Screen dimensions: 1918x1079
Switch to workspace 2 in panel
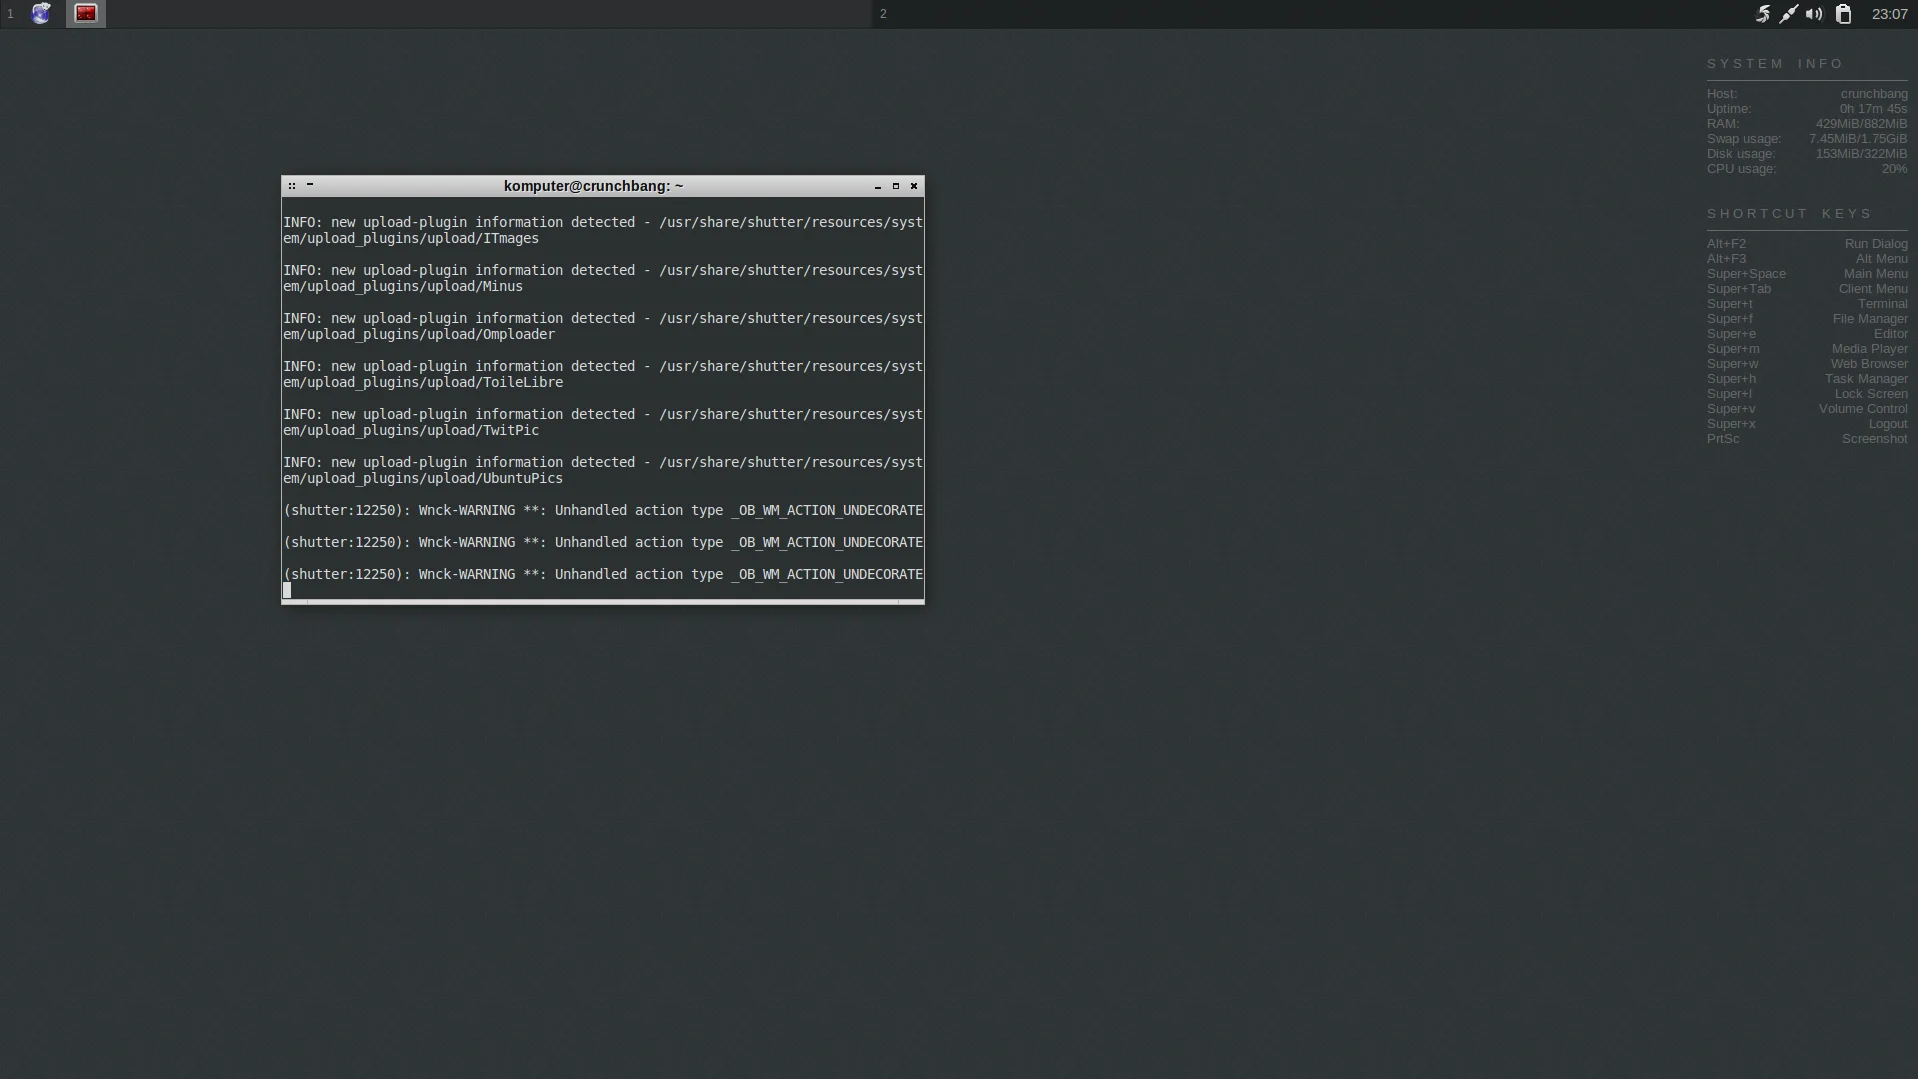pyautogui.click(x=883, y=14)
